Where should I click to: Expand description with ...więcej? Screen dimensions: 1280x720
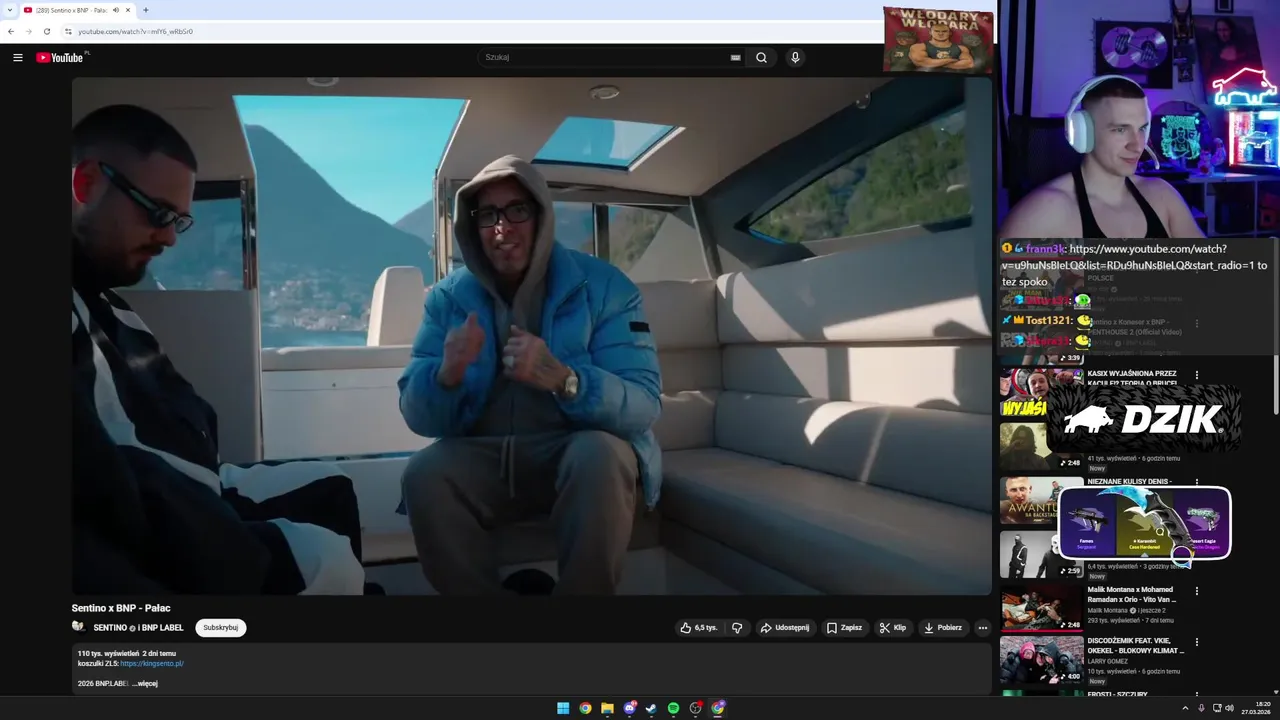coord(145,684)
